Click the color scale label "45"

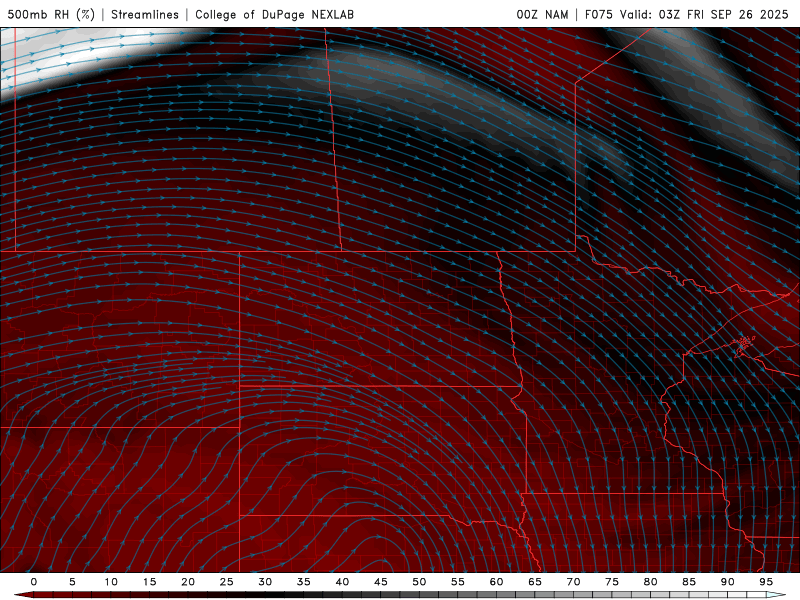coord(381,582)
